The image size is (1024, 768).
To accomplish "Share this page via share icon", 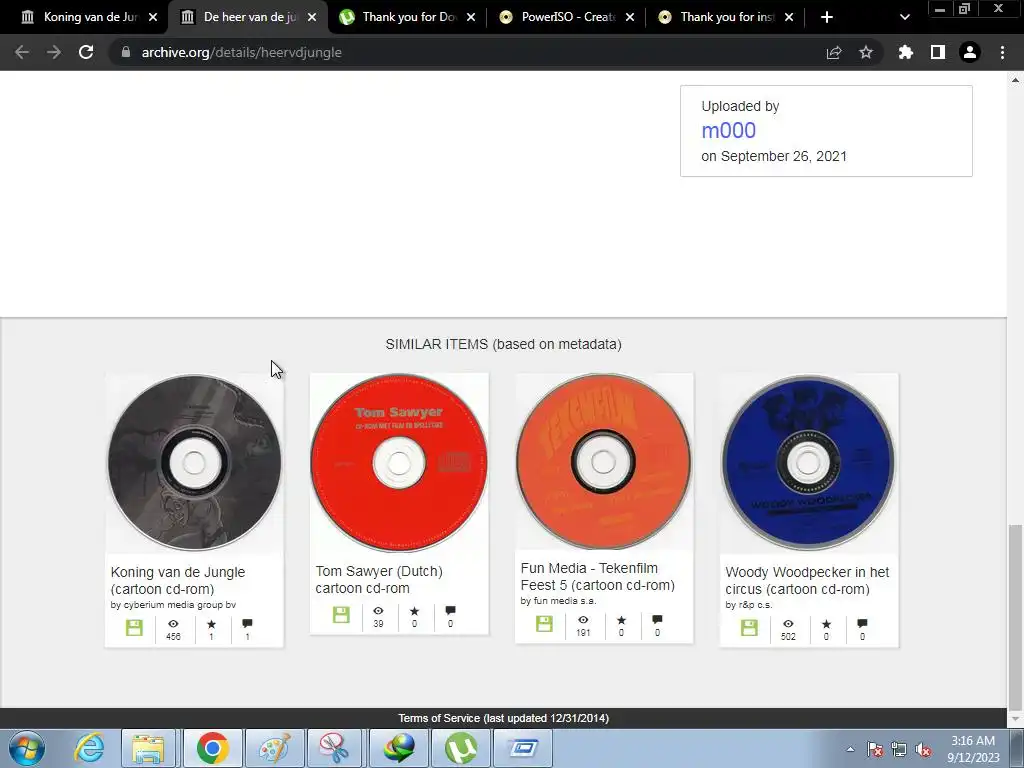I will (x=834, y=52).
